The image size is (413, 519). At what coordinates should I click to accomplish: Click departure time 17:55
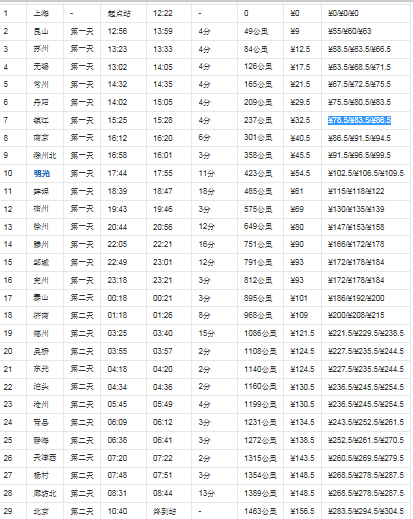coord(163,173)
